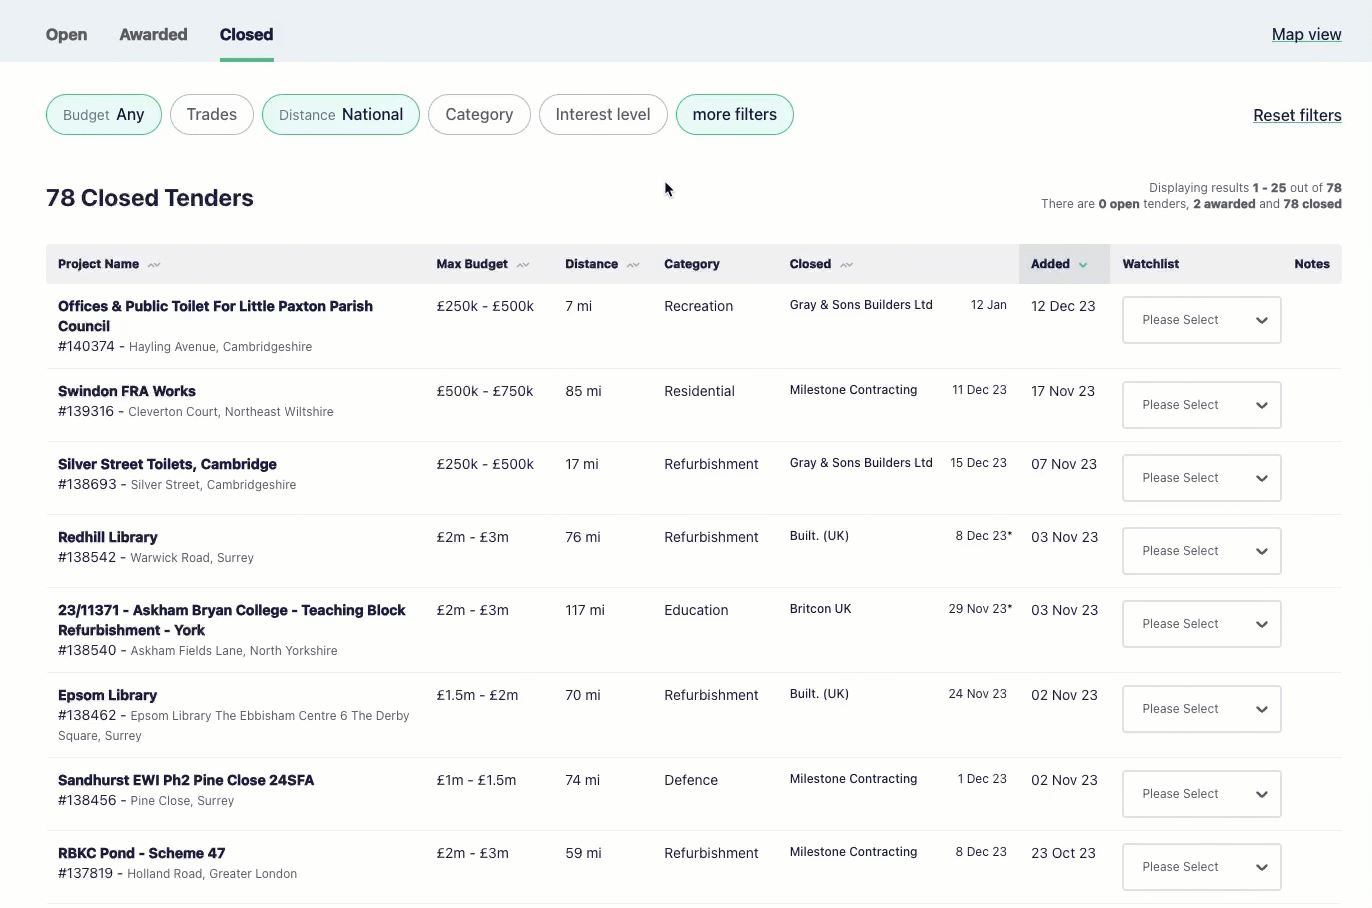
Task: Open watchlist dropdown for Sandhurst EWI Ph2
Action: pos(1202,794)
